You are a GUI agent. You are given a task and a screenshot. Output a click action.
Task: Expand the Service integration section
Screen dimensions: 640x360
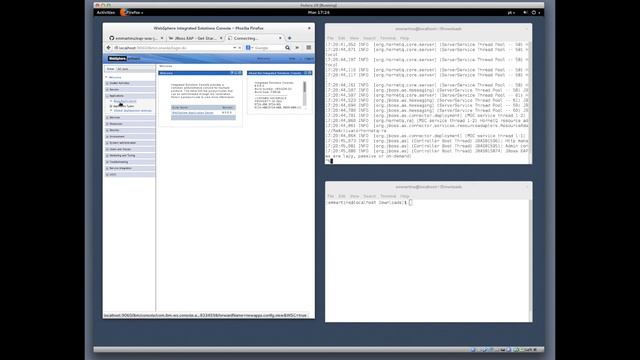point(130,168)
